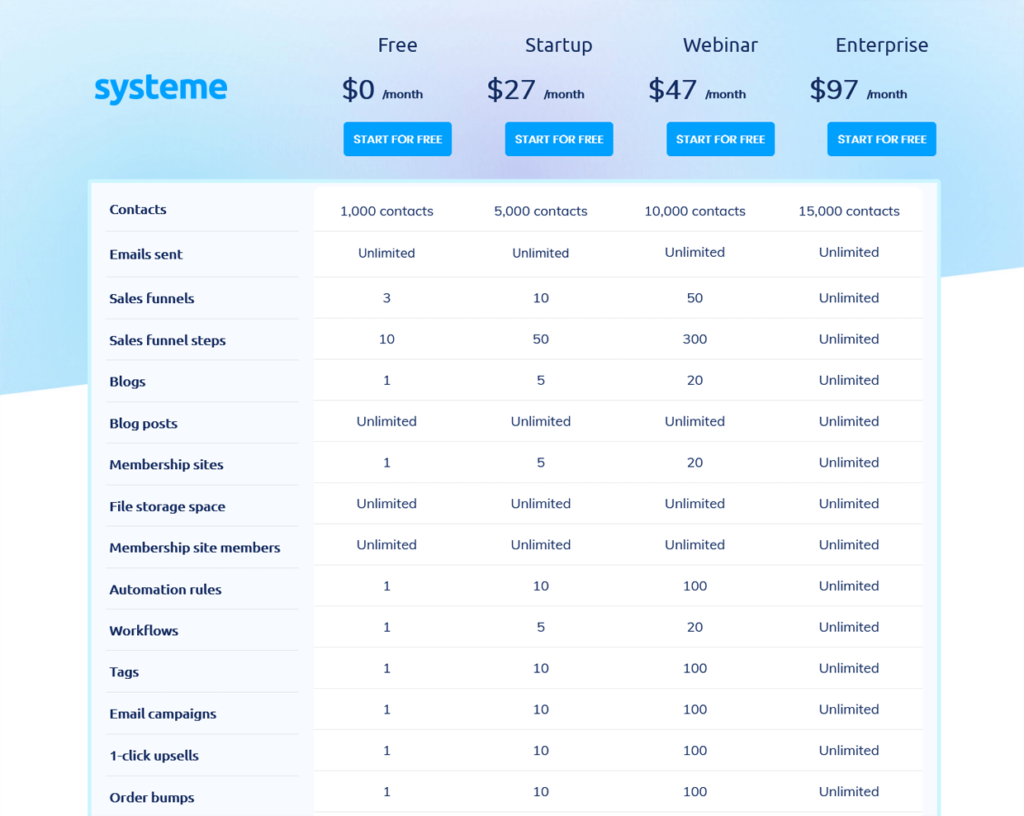This screenshot has height=816, width=1024.
Task: Click the Membership sites row label
Action: pyautogui.click(x=166, y=465)
